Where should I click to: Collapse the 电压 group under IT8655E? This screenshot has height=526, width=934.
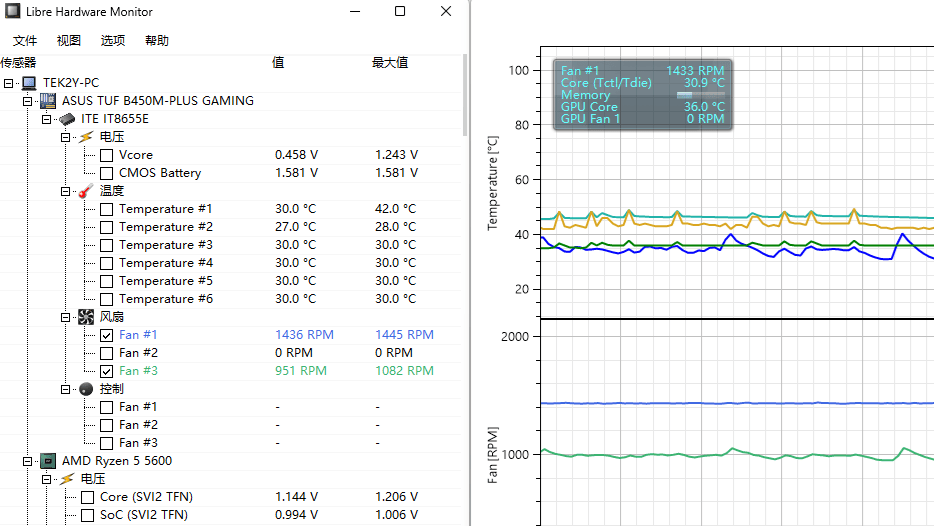tap(66, 138)
